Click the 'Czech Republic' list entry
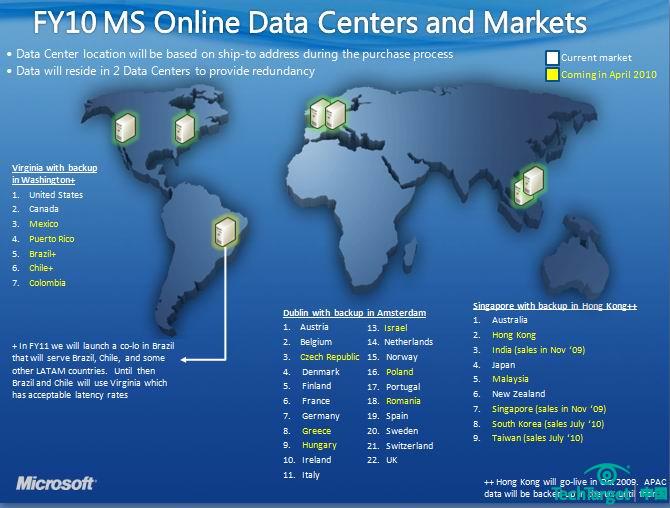The image size is (670, 508). pos(329,357)
